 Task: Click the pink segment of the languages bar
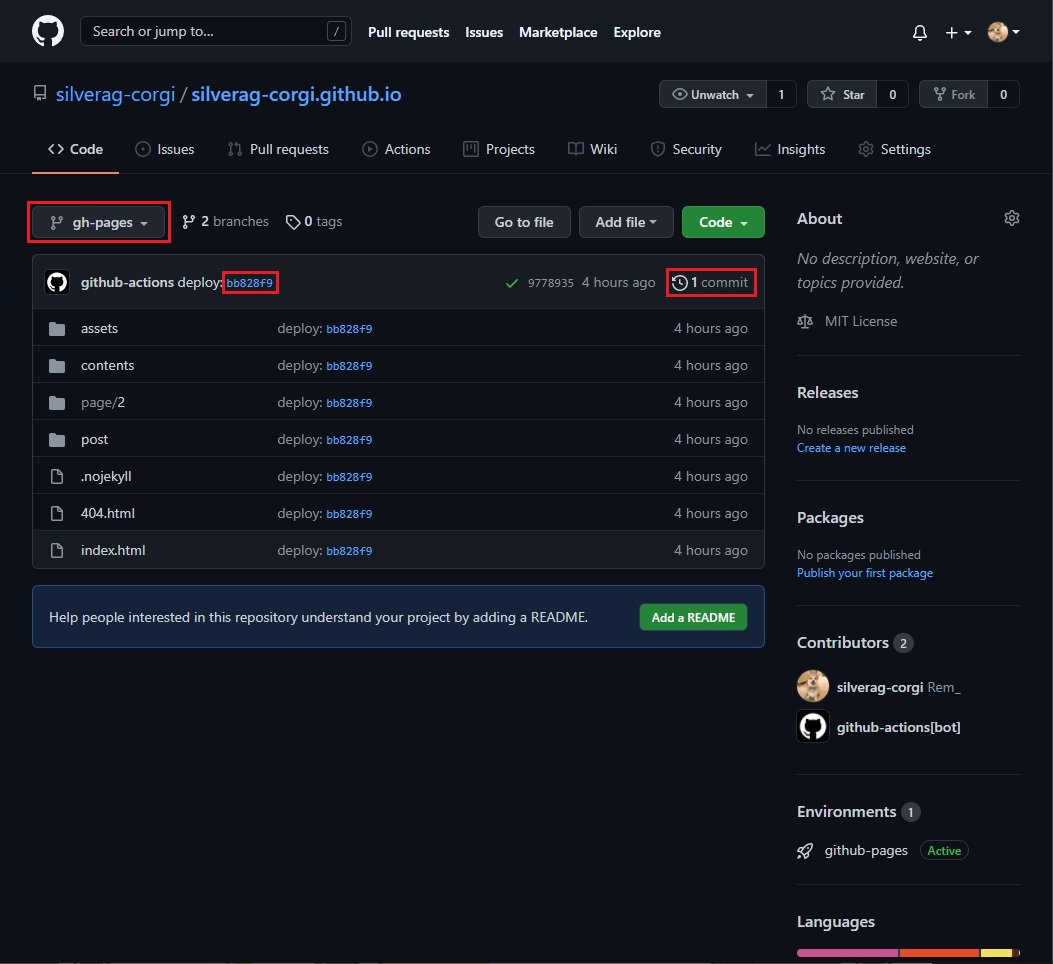tap(848, 953)
